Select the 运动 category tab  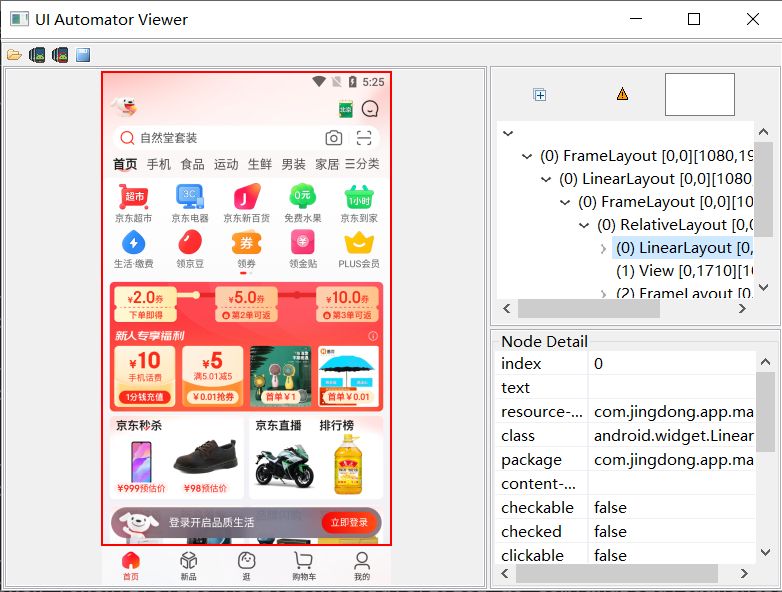(226, 164)
